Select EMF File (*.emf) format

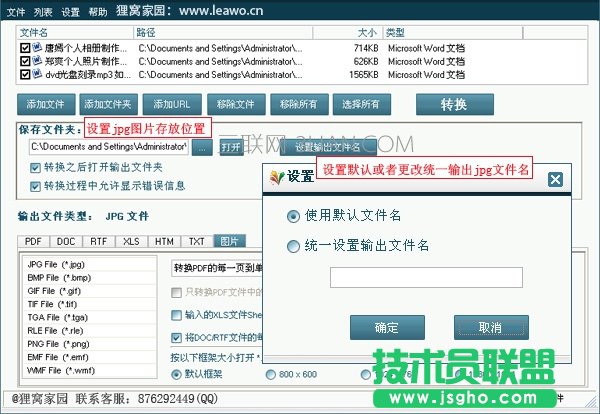click(x=90, y=357)
